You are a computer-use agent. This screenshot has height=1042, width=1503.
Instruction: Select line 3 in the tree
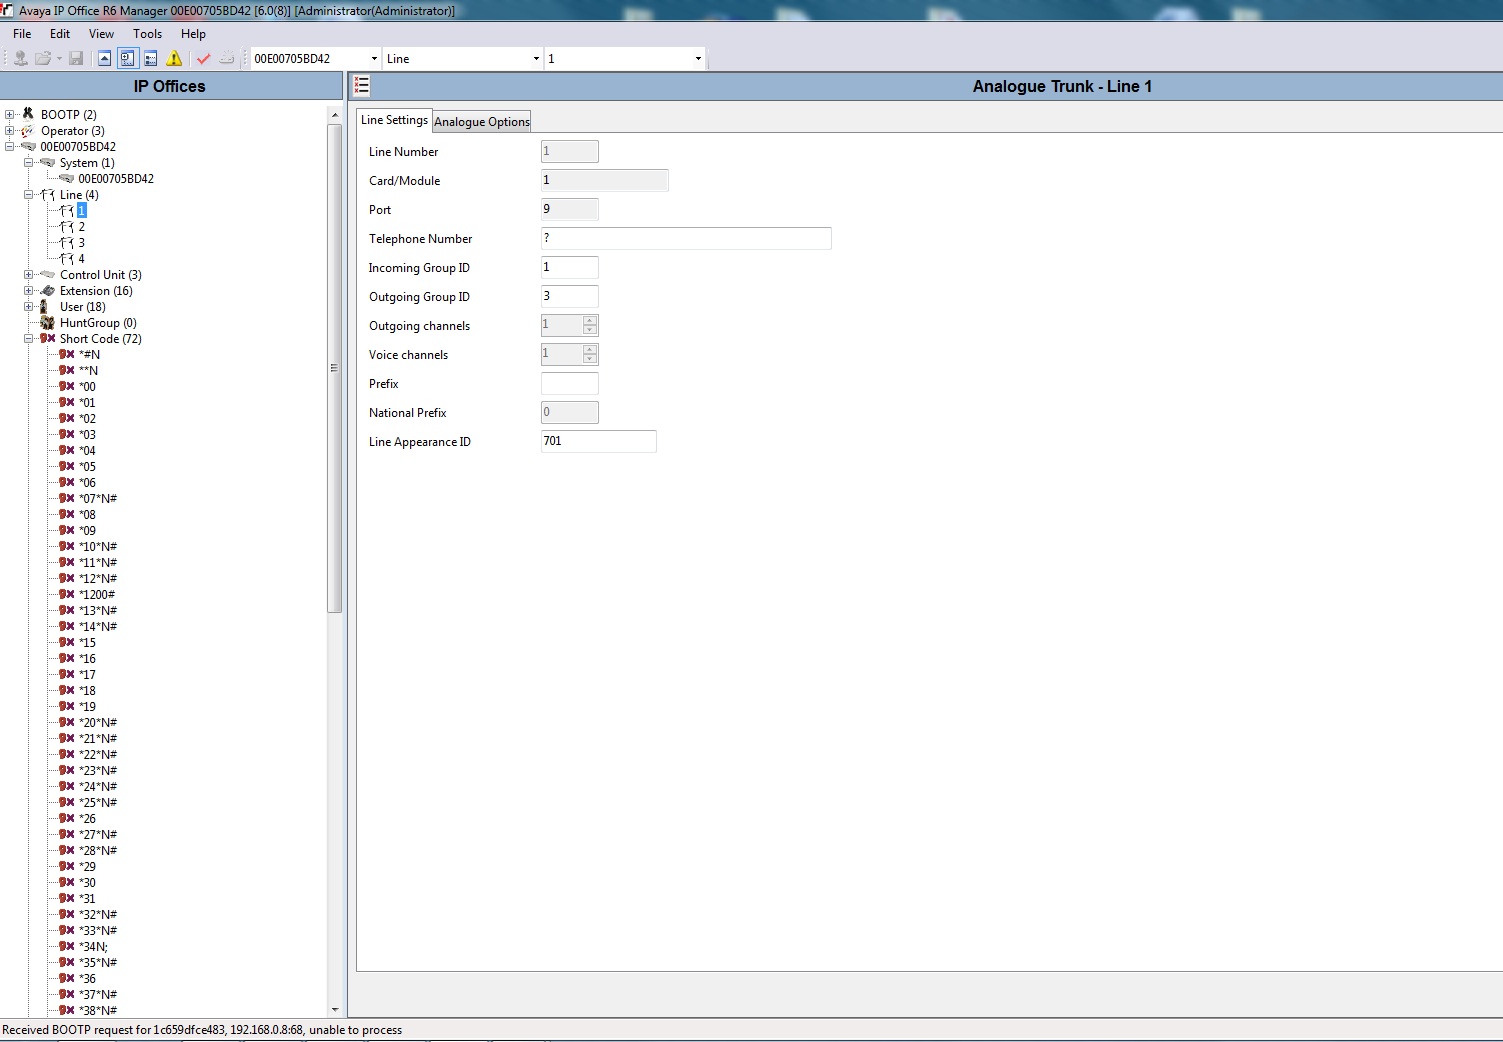(x=81, y=243)
